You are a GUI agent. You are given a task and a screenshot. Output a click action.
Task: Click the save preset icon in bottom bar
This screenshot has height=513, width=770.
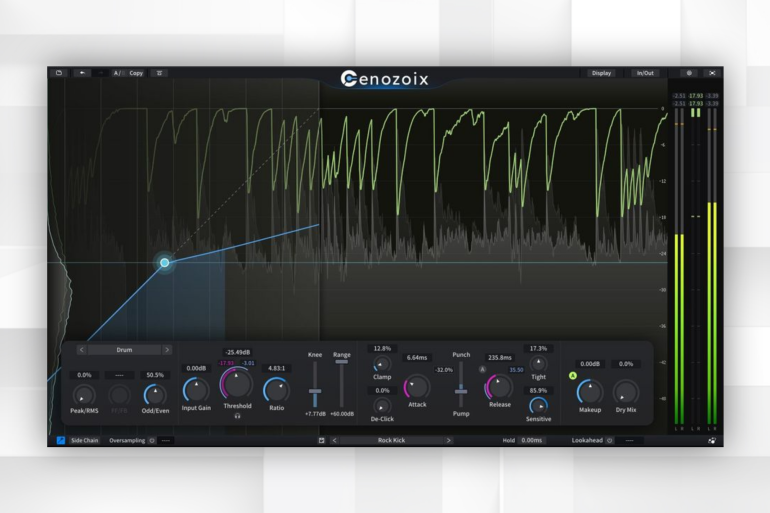click(x=321, y=440)
